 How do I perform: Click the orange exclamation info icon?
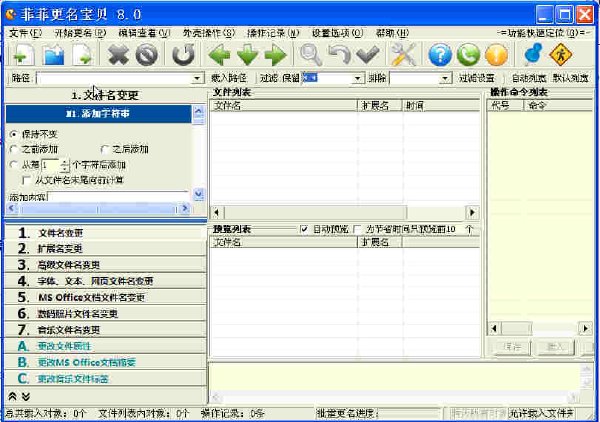496,55
